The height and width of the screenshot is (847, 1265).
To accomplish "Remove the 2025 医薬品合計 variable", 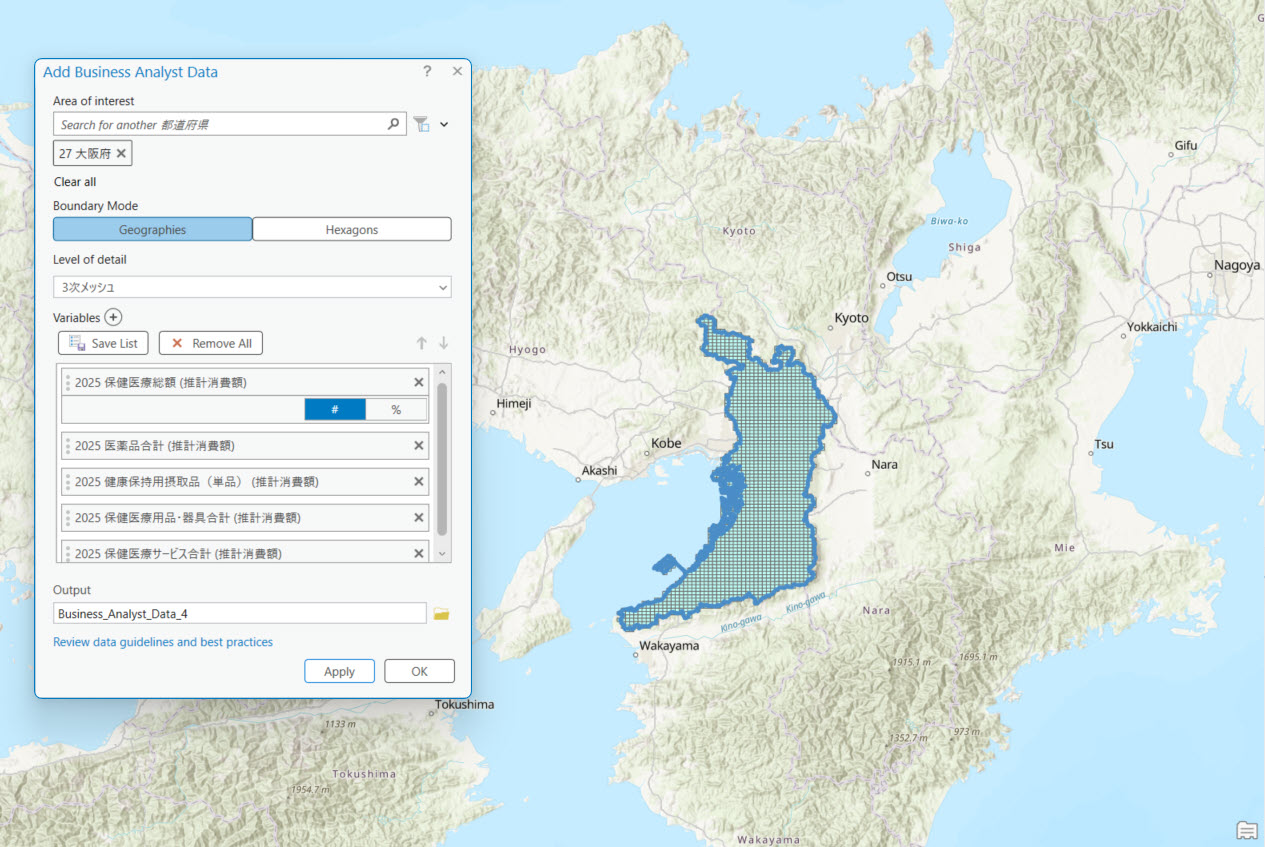I will [419, 446].
